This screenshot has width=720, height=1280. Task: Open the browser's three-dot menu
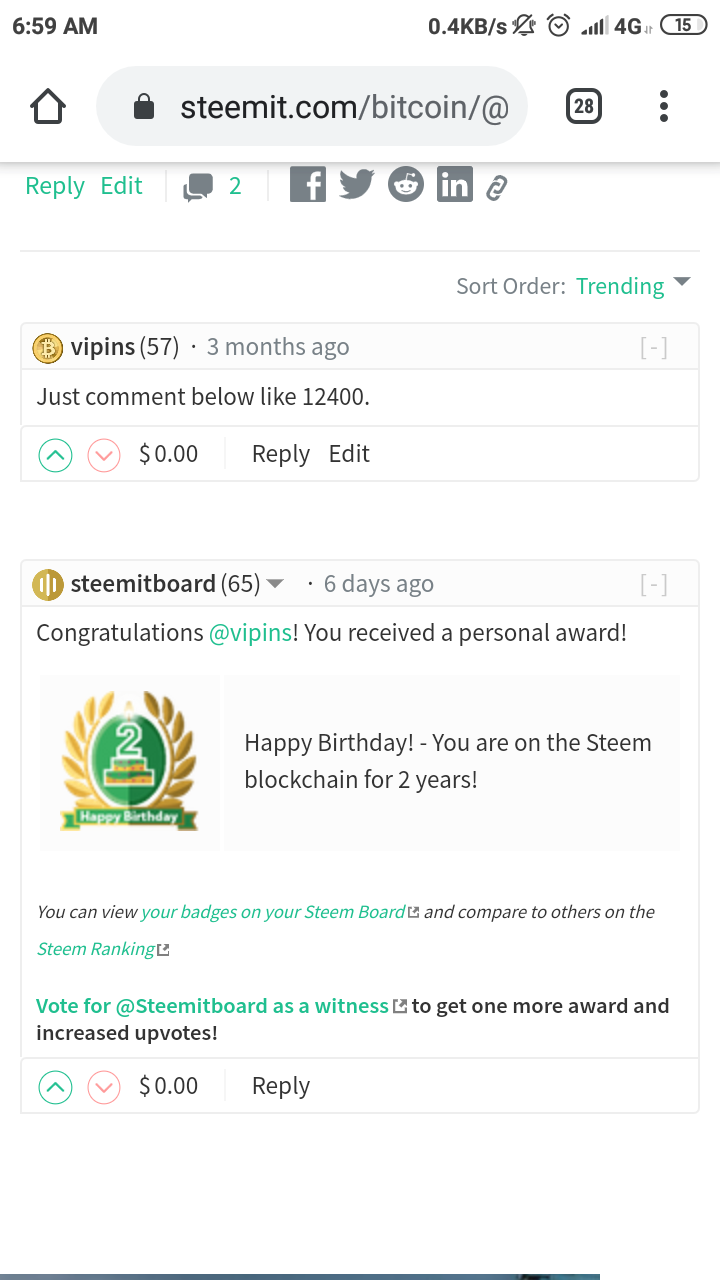[x=663, y=105]
